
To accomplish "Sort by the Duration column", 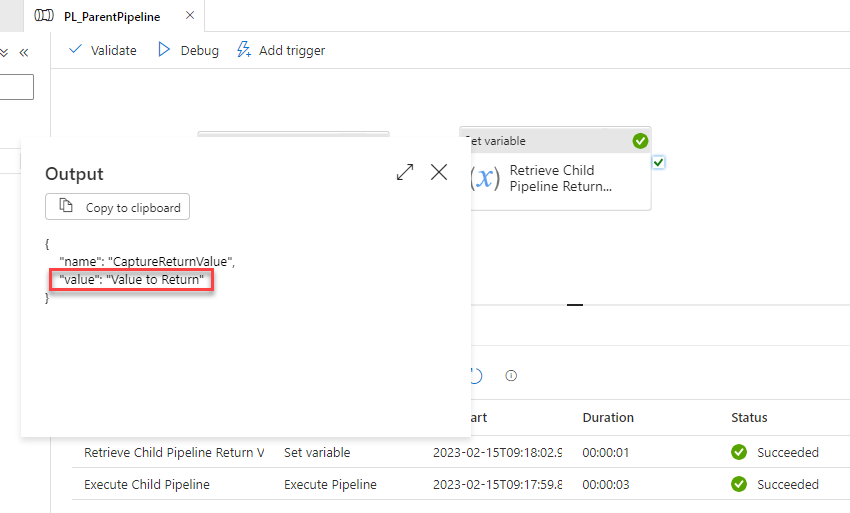I will tap(608, 418).
